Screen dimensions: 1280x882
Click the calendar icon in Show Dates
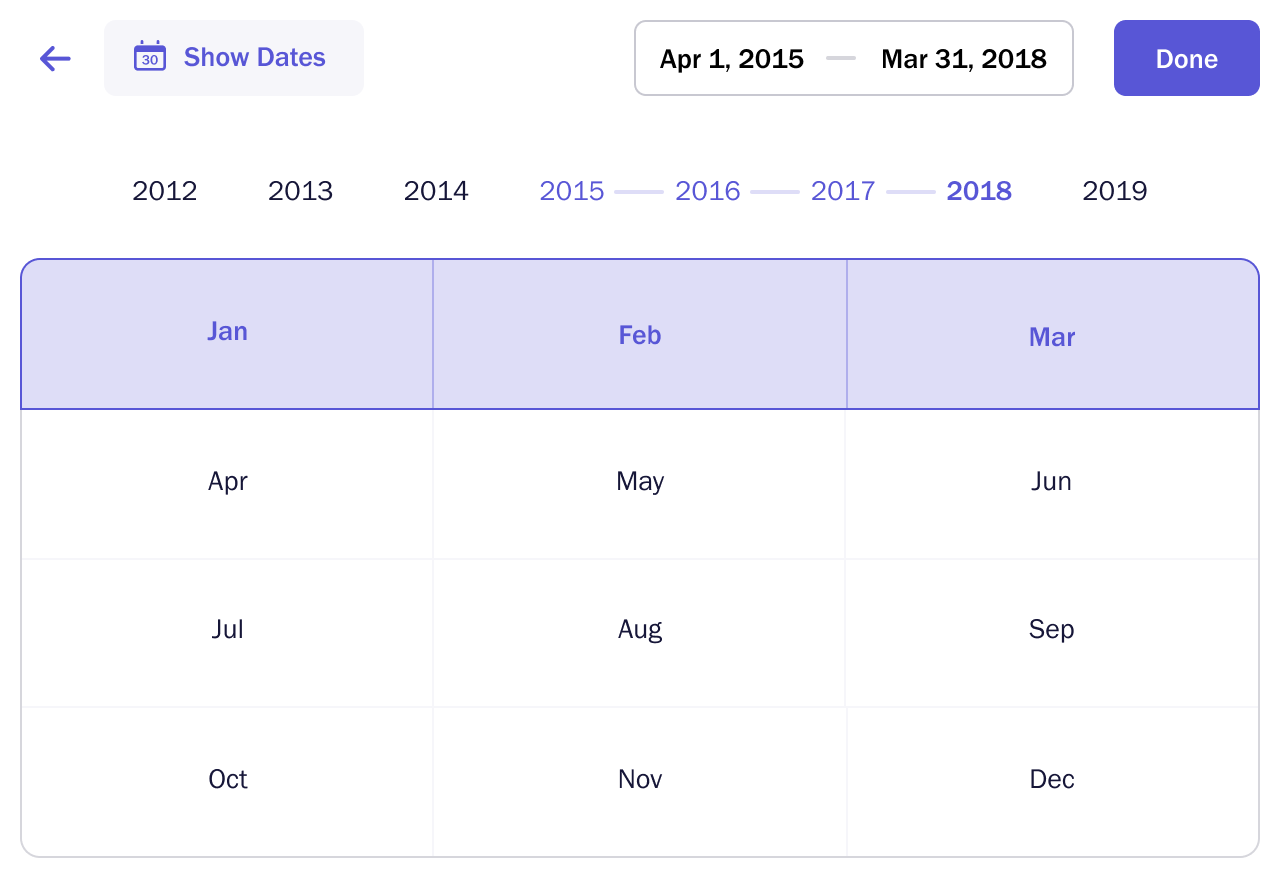(x=150, y=57)
